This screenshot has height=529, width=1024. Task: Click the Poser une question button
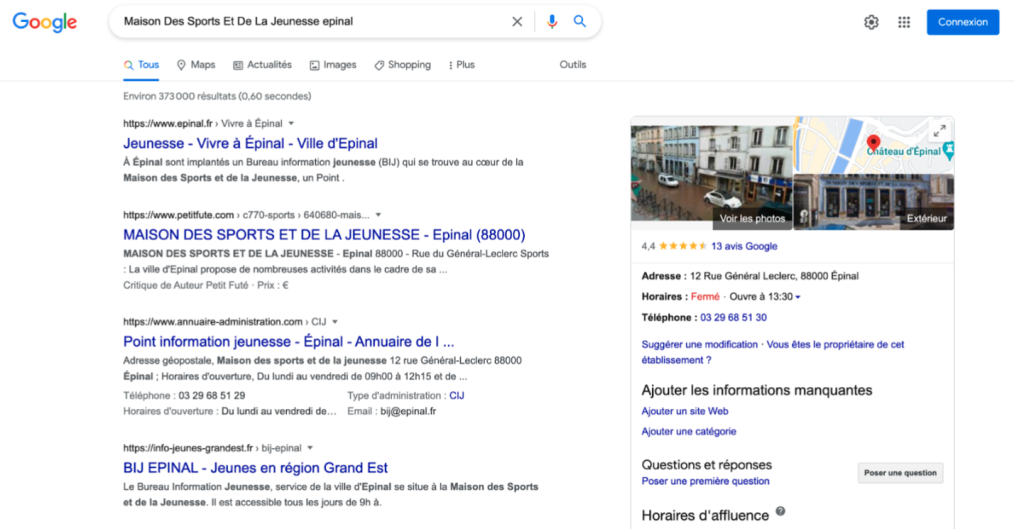pos(900,473)
